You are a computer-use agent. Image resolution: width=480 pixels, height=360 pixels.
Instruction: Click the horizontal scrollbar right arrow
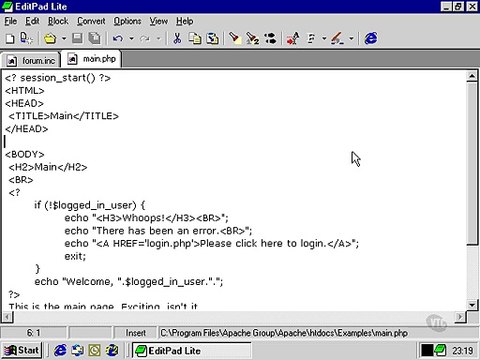pyautogui.click(x=460, y=317)
